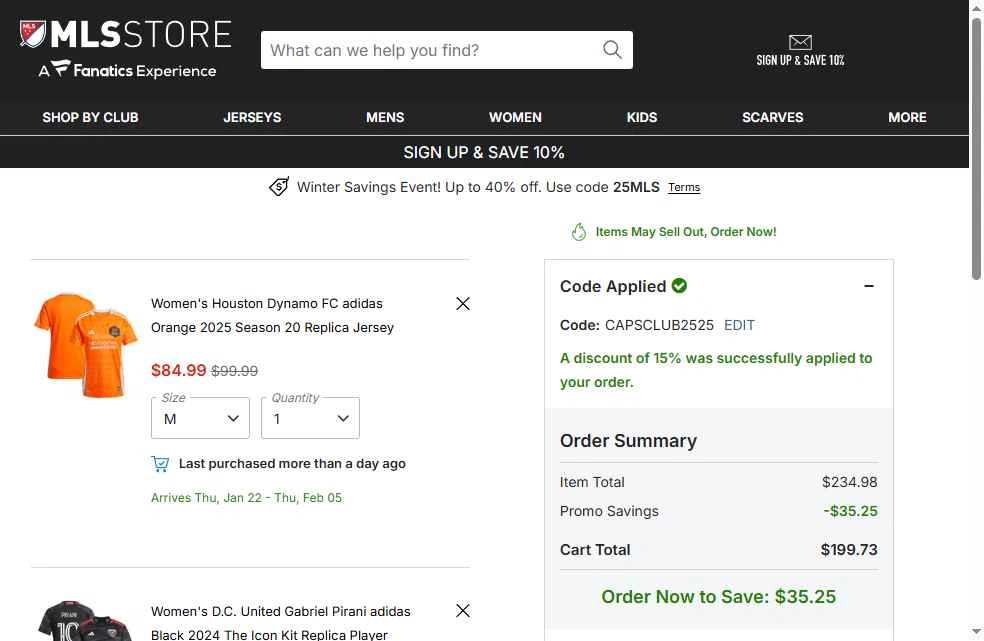Open the Scarves menu
Viewport: 984px width, 641px height.
click(x=773, y=117)
